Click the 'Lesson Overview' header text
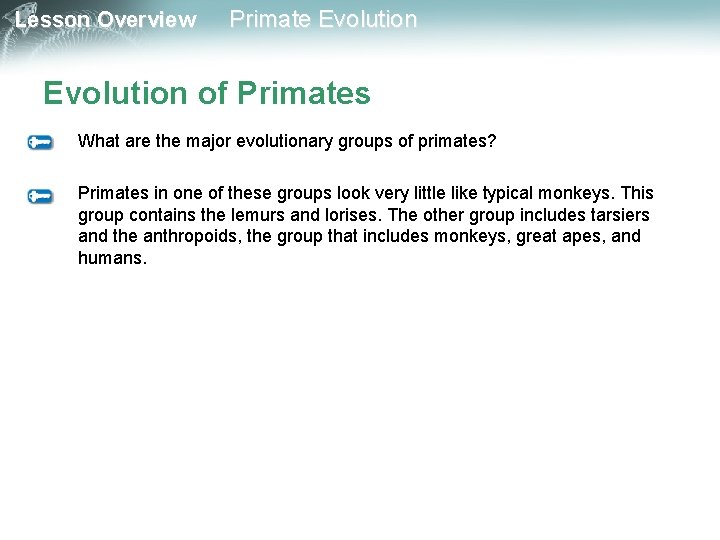 [x=106, y=19]
